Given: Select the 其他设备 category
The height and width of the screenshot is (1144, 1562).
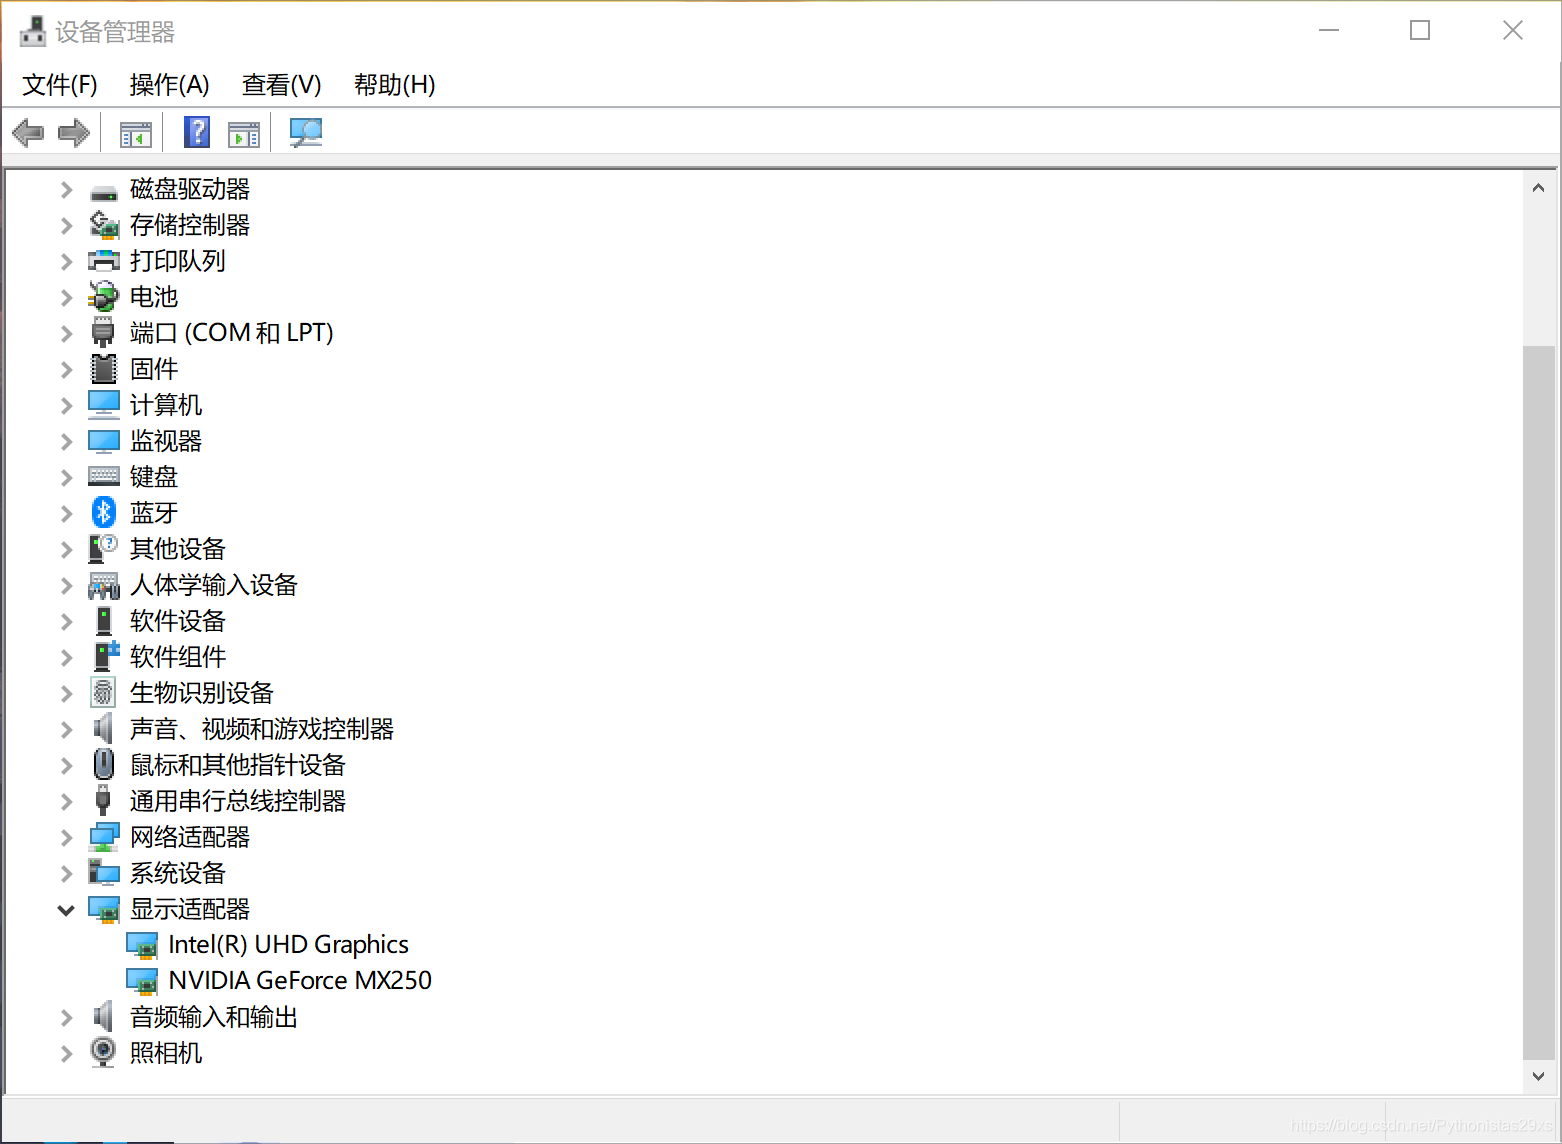Looking at the screenshot, I should tap(178, 549).
